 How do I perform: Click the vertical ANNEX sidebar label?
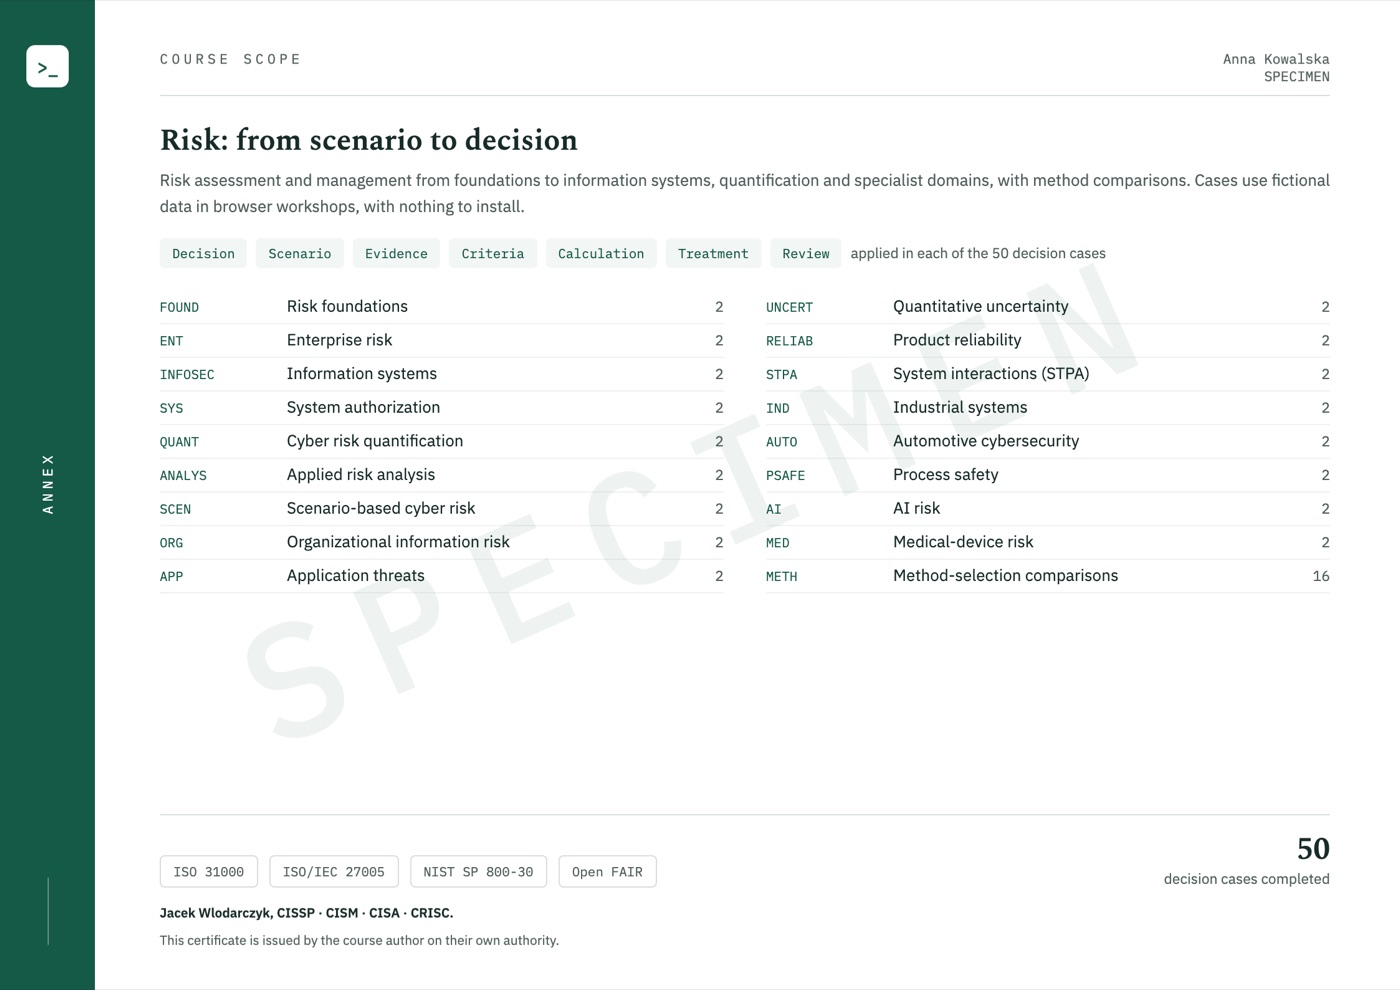48,484
